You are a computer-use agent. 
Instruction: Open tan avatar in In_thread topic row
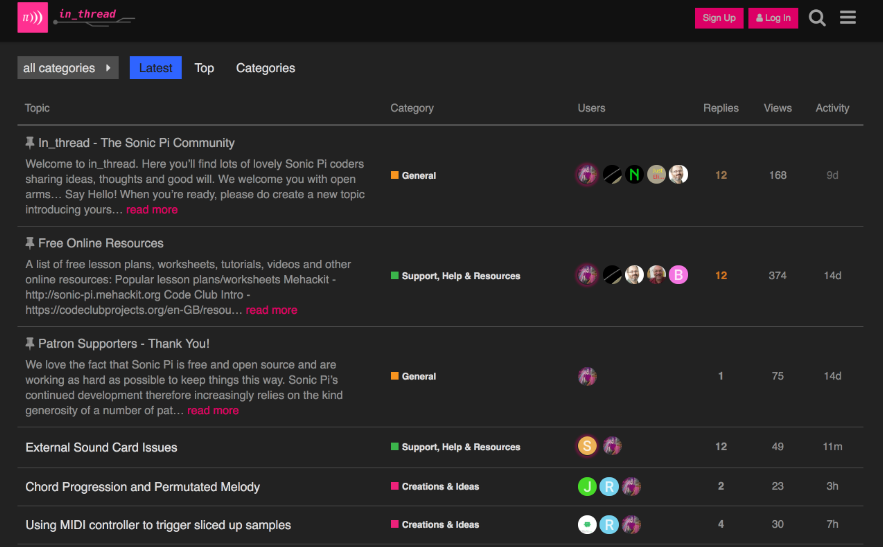coord(656,175)
